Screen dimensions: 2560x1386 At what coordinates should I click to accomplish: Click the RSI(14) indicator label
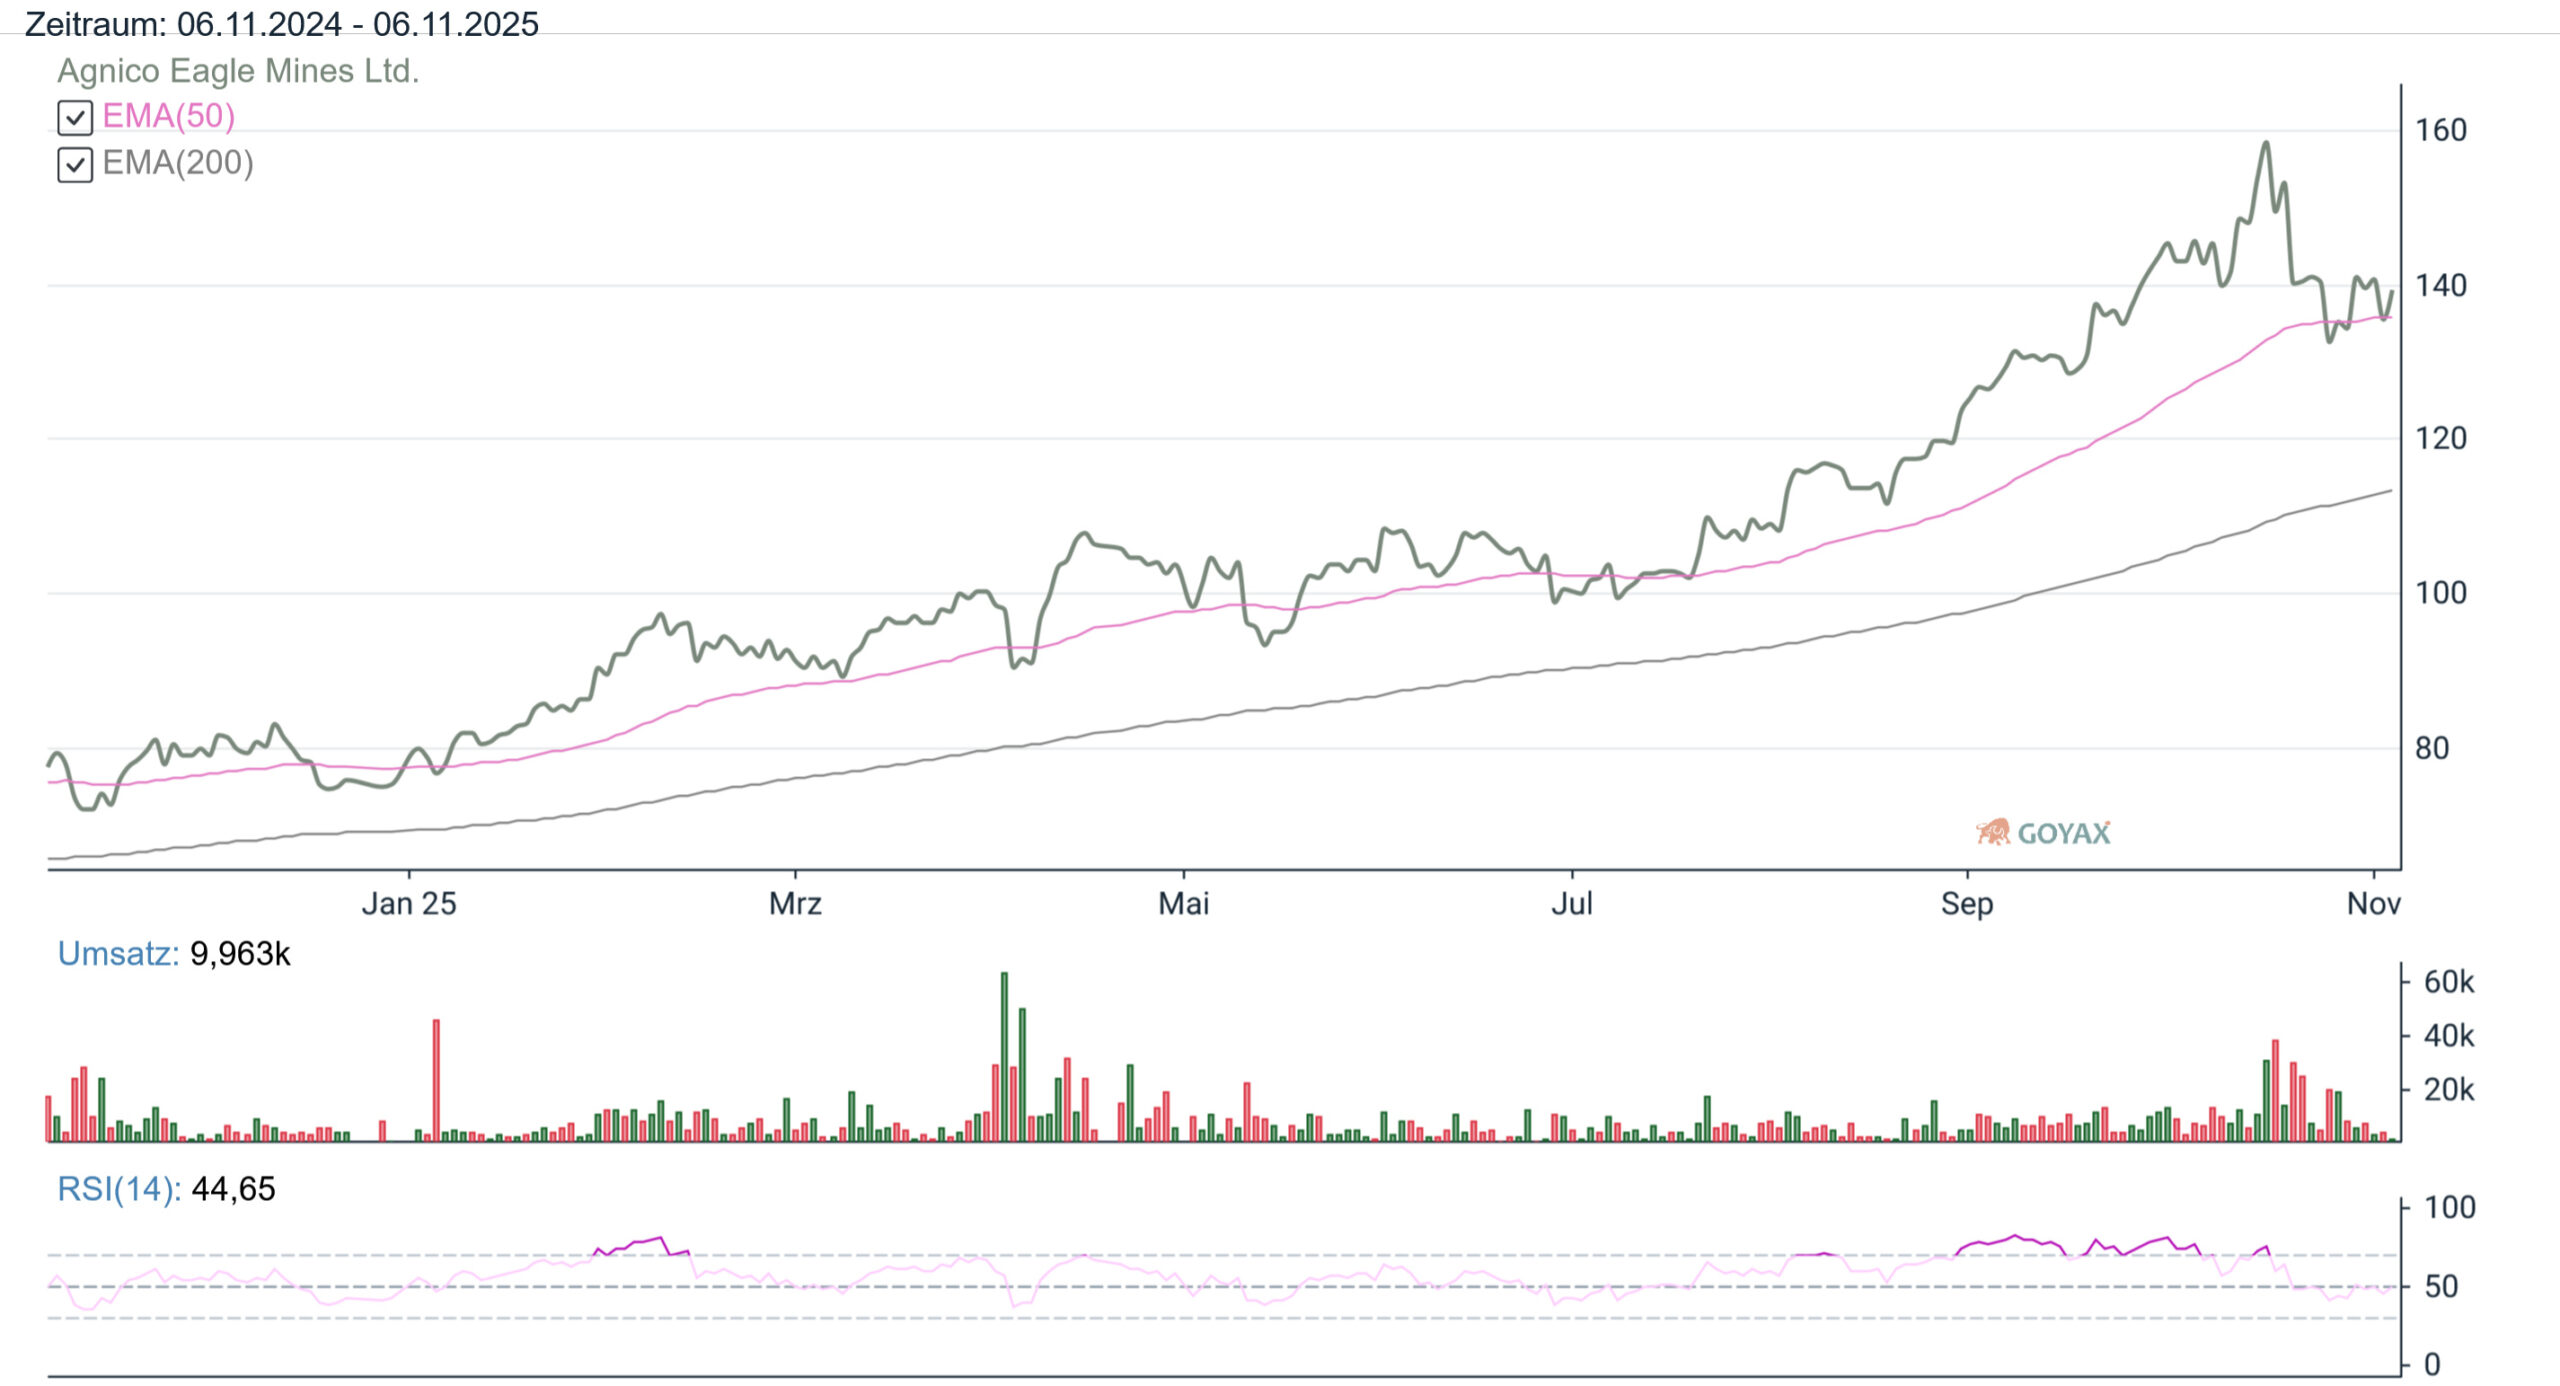[119, 1189]
